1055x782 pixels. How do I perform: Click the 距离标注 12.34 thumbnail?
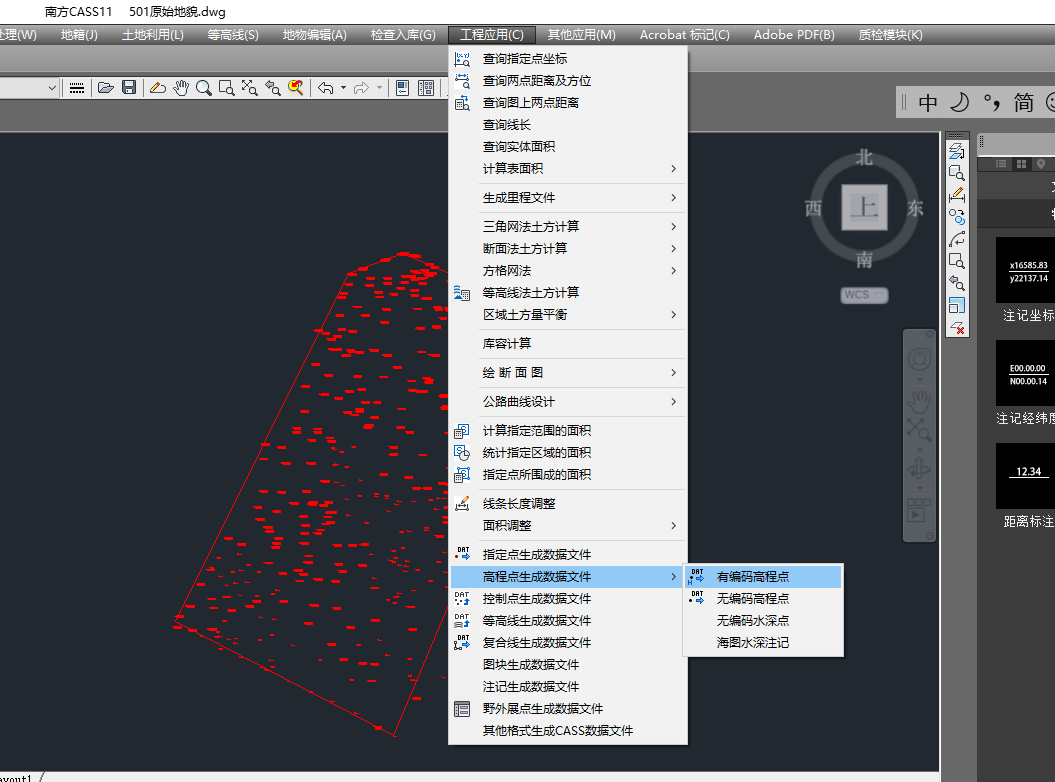tap(1025, 475)
